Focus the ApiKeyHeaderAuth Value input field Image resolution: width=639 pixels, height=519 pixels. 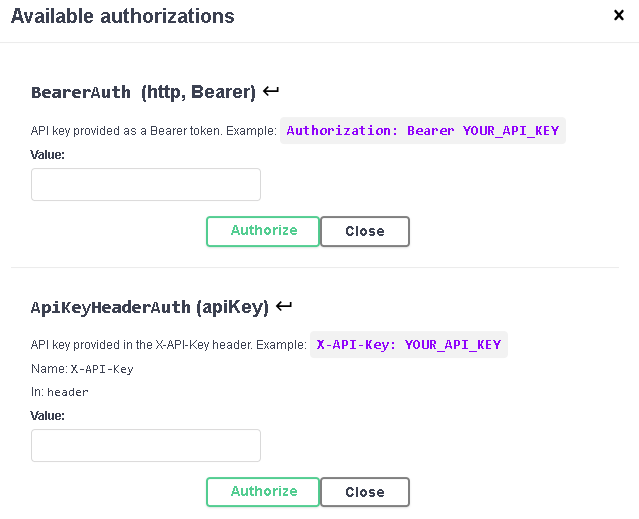click(146, 445)
